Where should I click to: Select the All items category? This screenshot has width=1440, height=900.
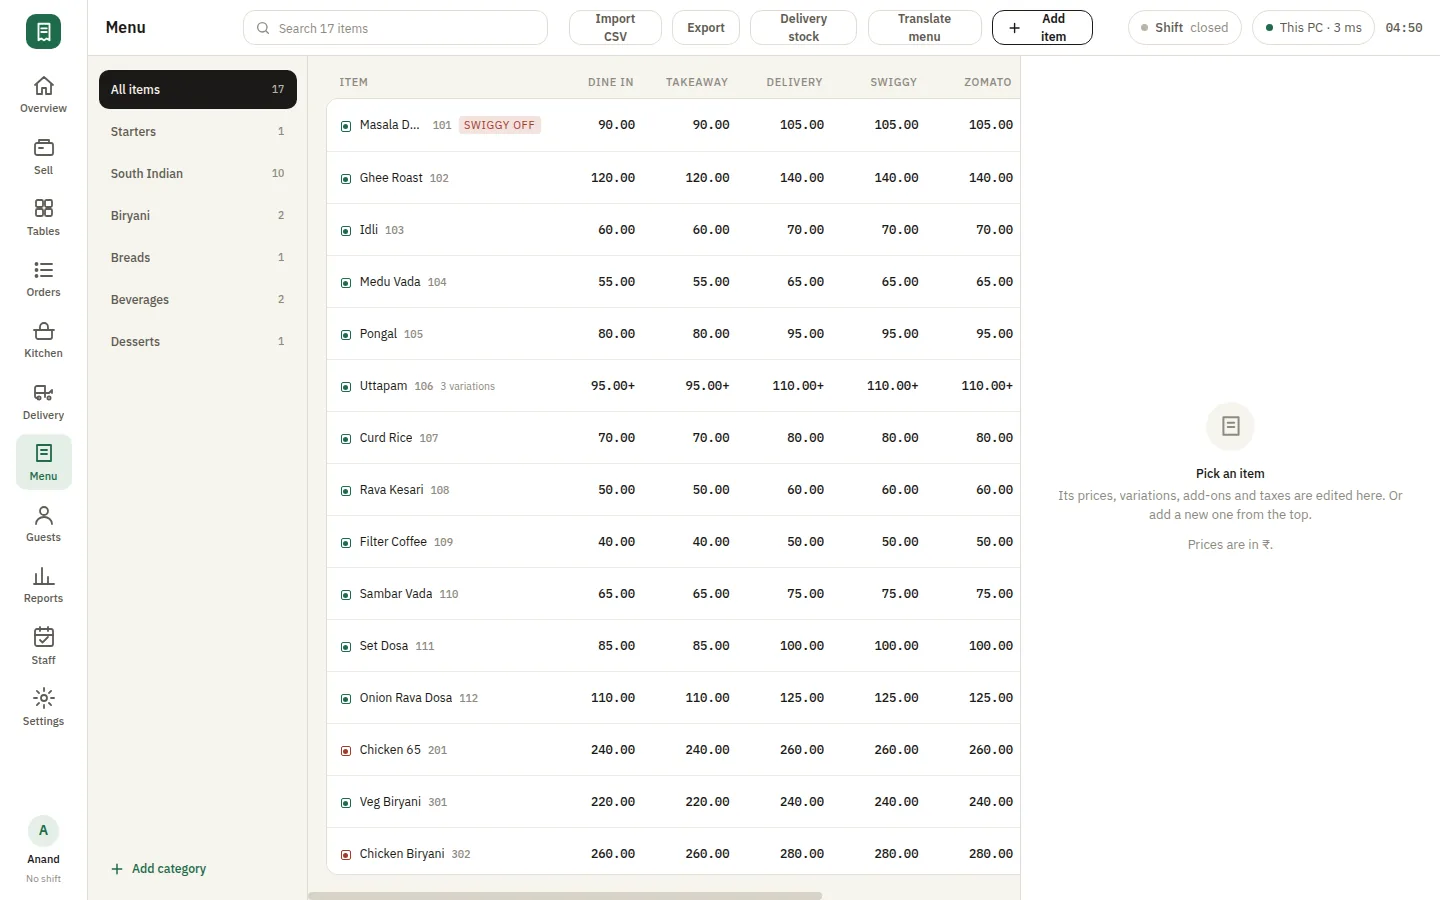click(x=198, y=89)
